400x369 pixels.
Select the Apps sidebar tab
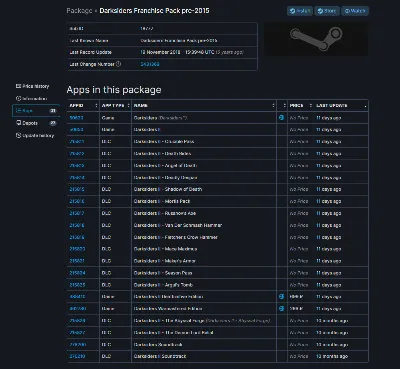click(36, 111)
